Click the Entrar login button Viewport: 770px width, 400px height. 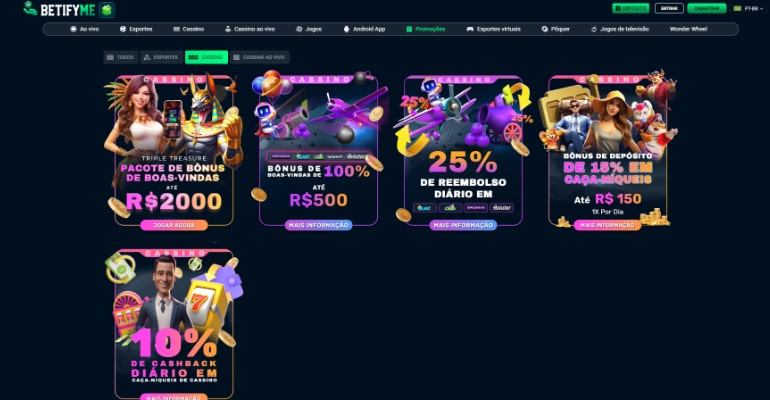tap(669, 8)
